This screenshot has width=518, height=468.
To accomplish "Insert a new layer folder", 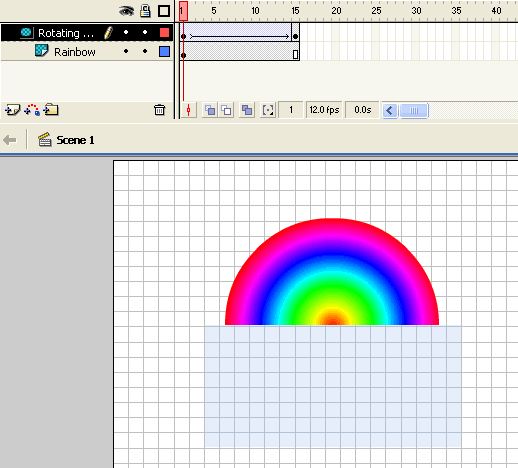I will pyautogui.click(x=51, y=109).
